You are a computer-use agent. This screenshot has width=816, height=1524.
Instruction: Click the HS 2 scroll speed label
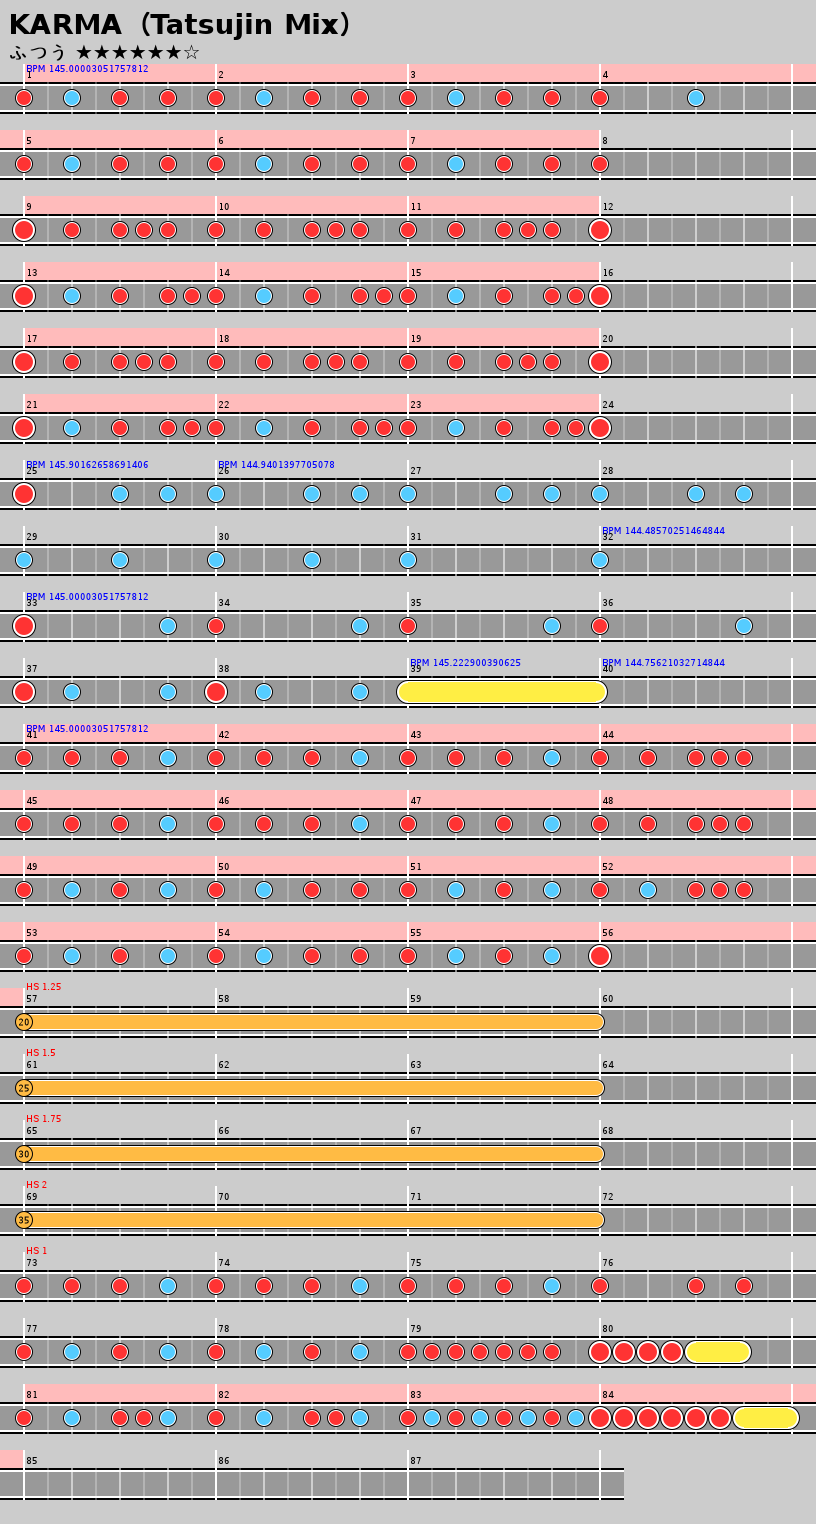37,1185
